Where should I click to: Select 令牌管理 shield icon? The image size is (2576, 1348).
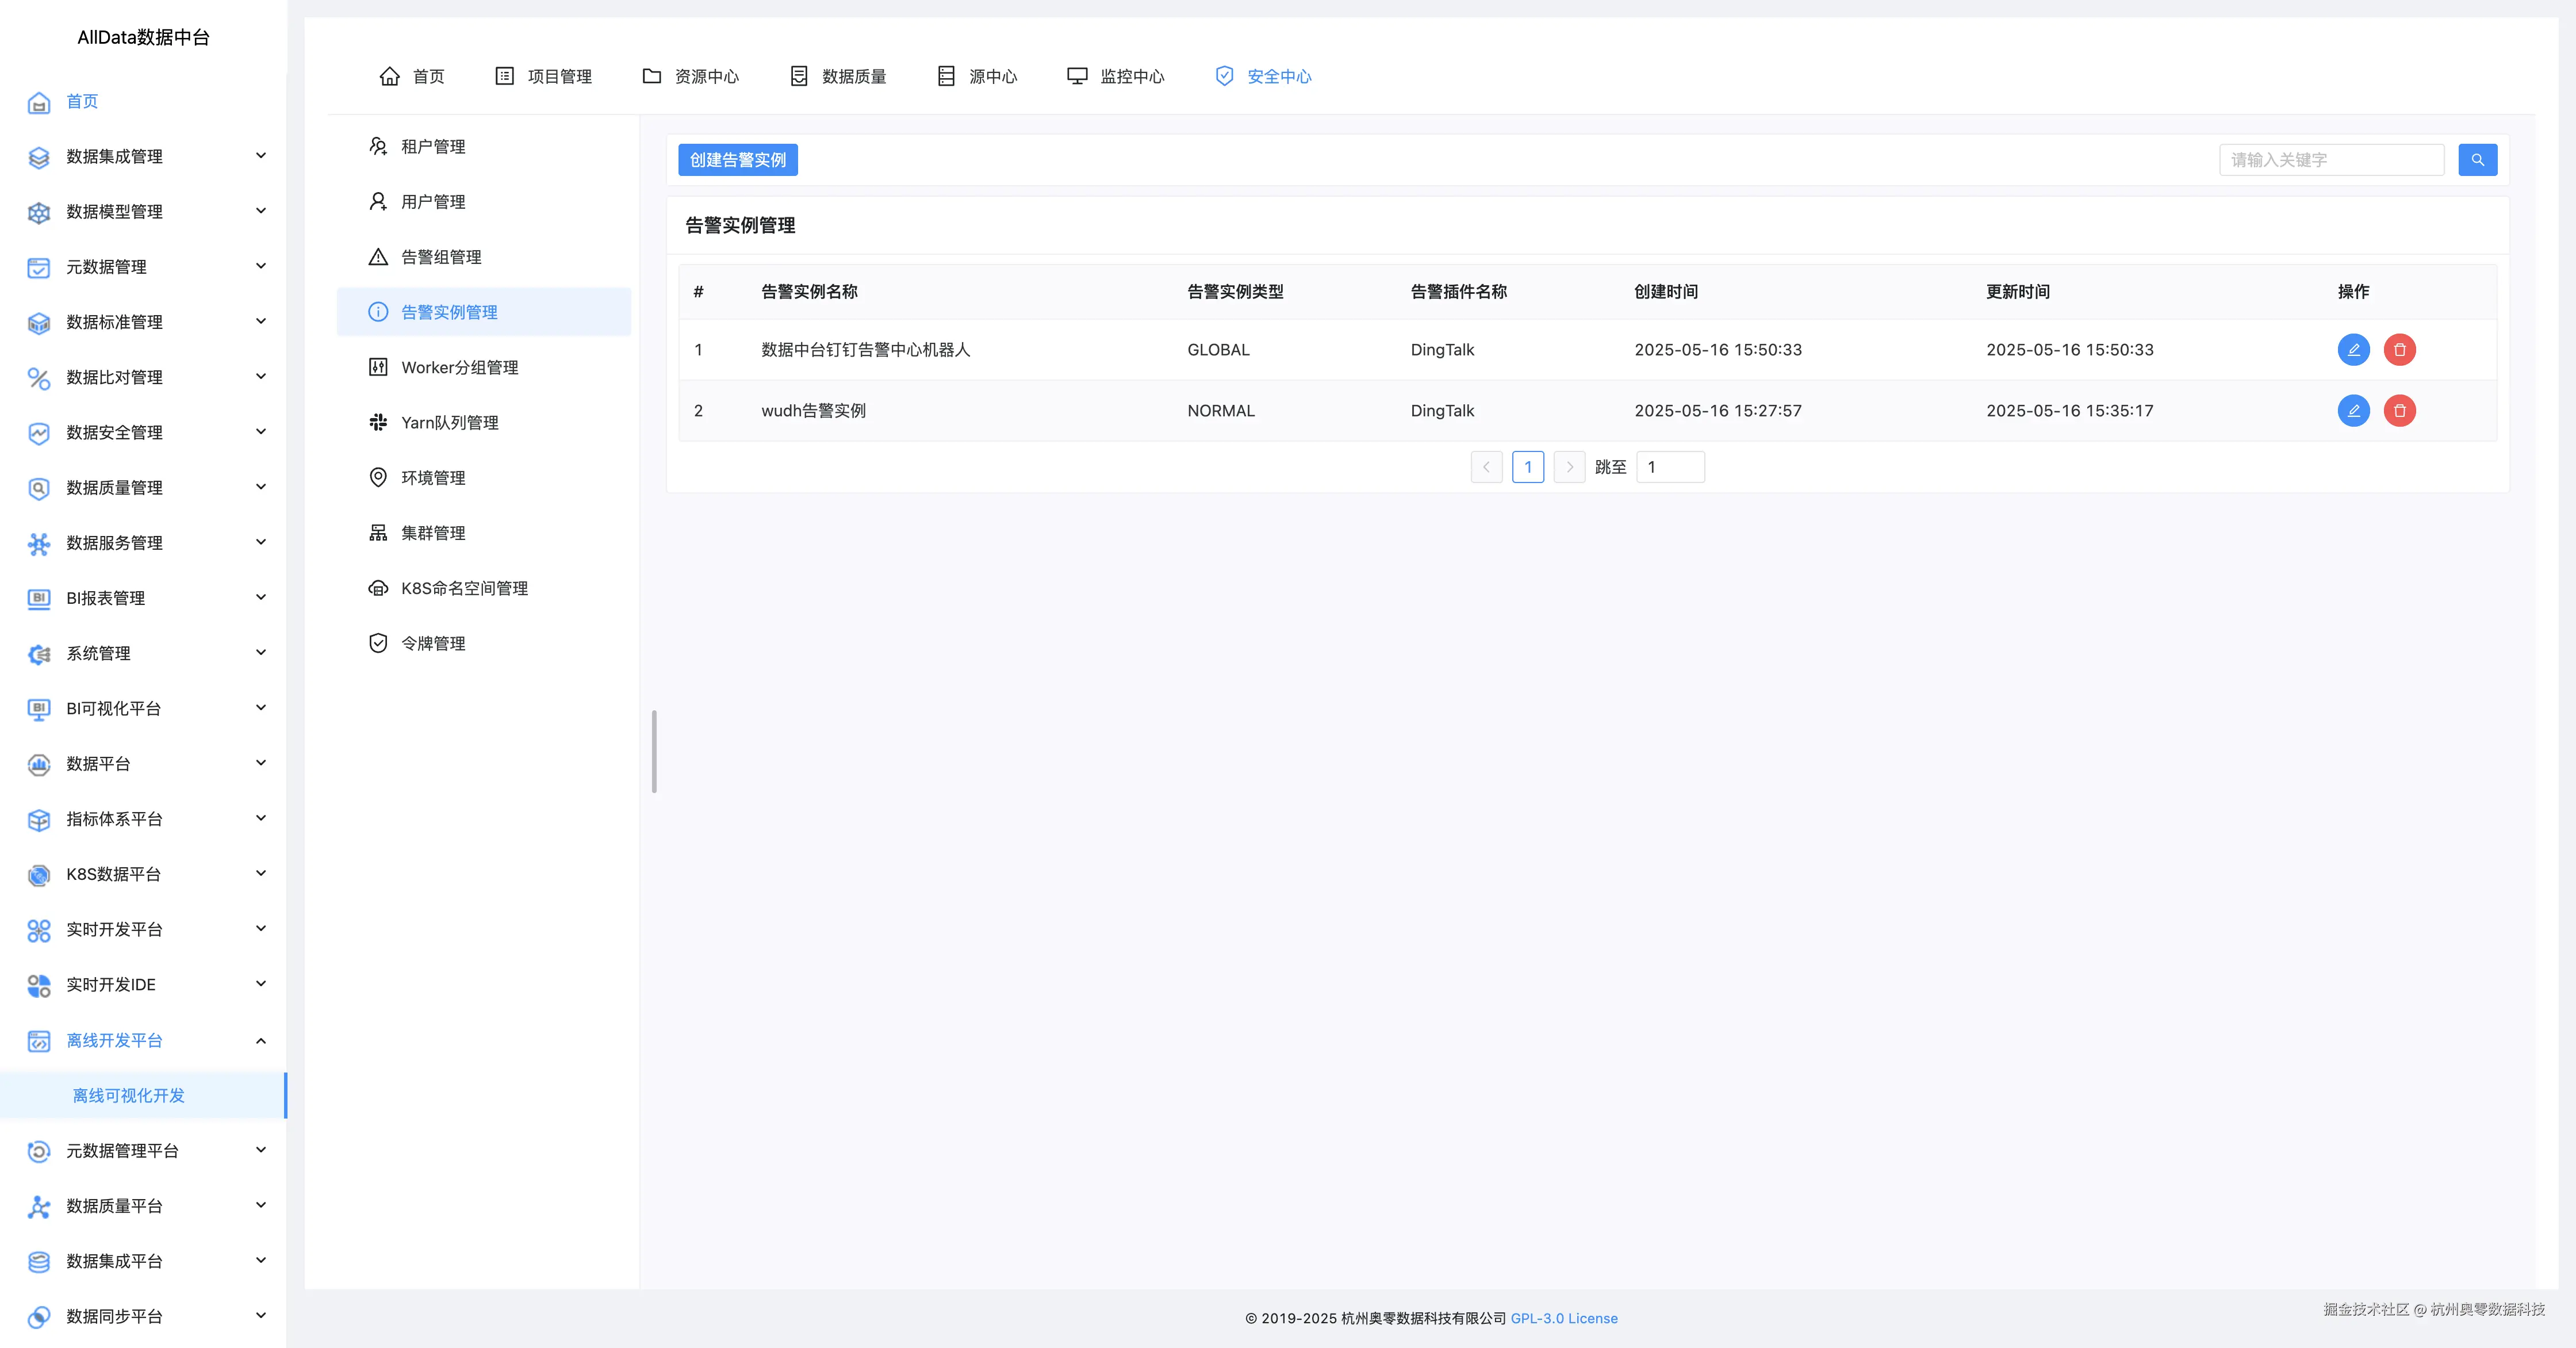[x=378, y=642]
